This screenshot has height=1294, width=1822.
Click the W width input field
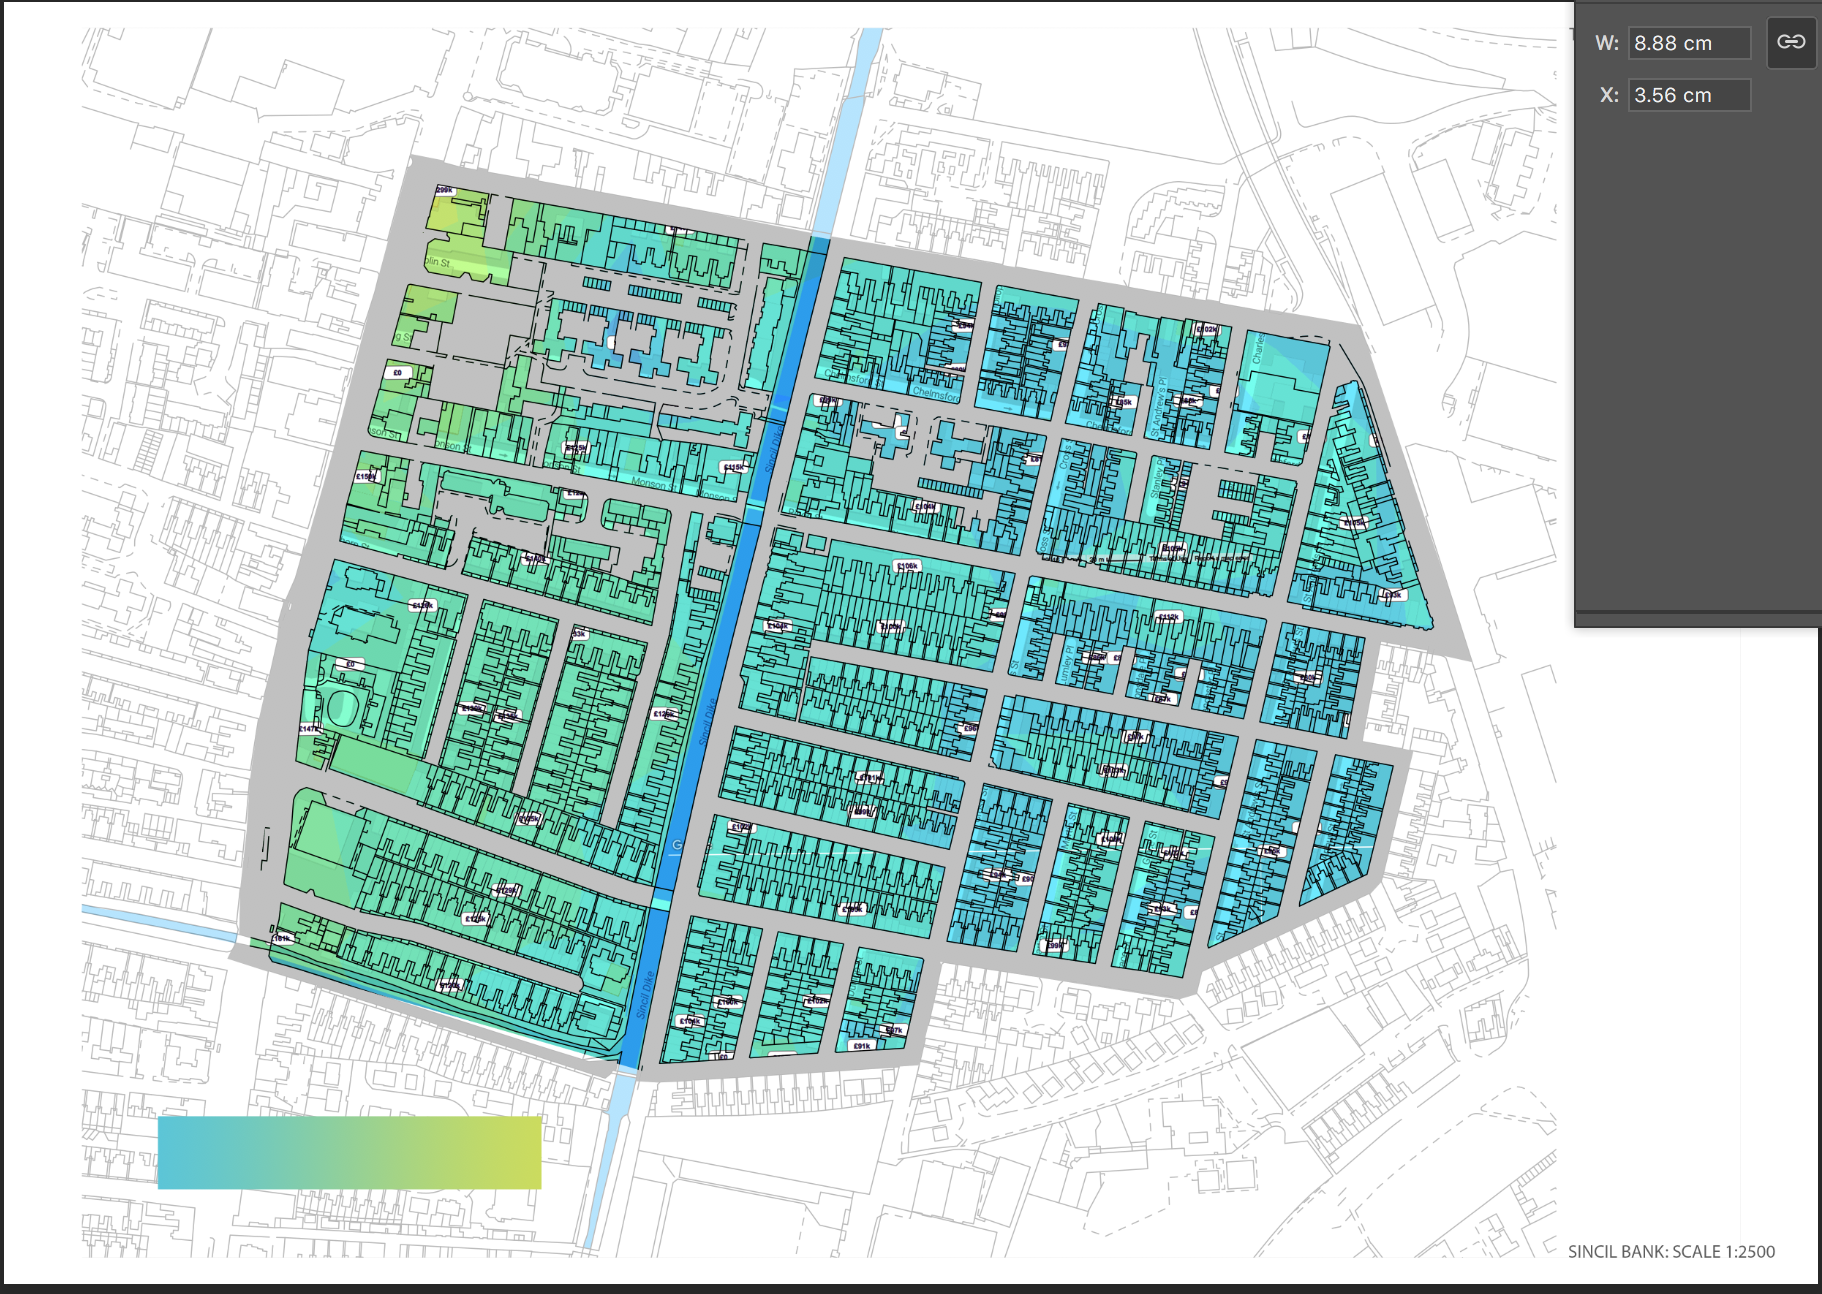(x=1689, y=43)
